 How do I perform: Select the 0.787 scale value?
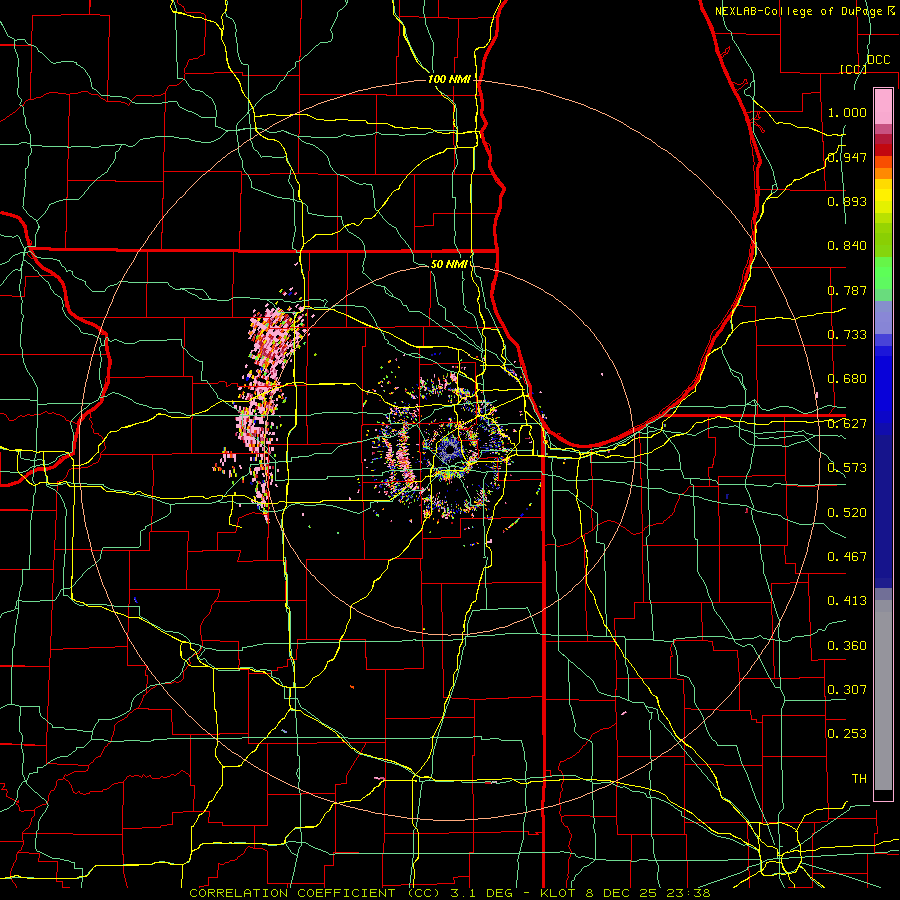pyautogui.click(x=847, y=290)
